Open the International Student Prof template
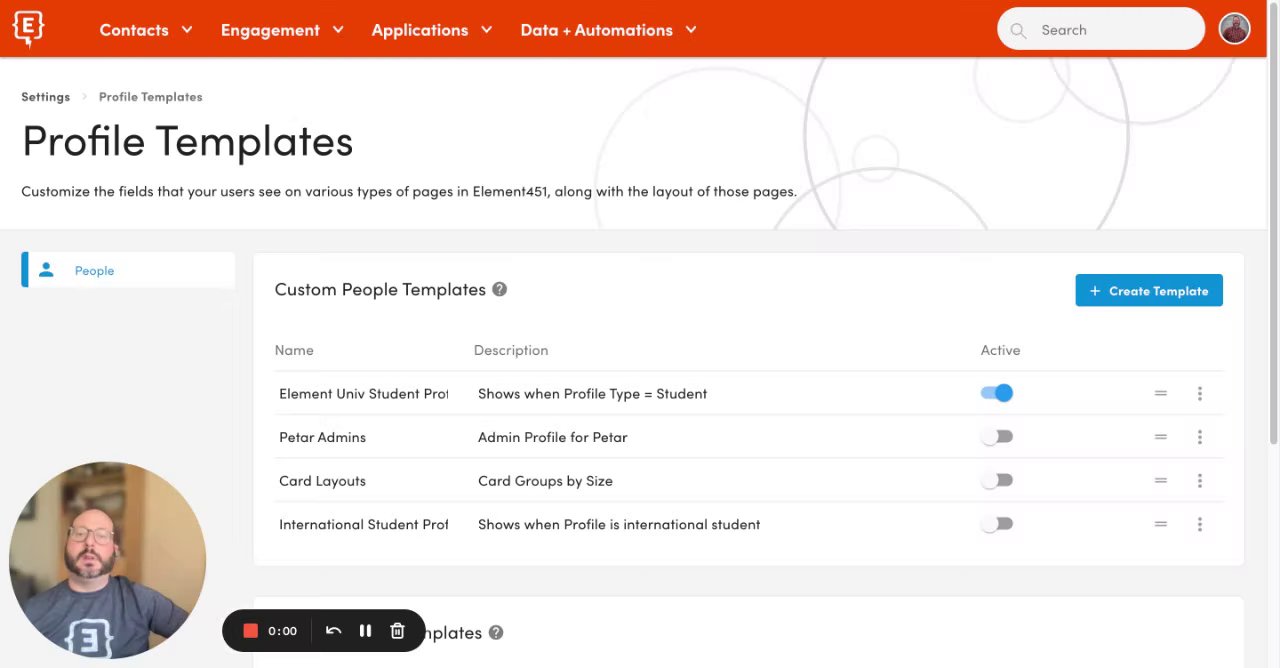 [x=363, y=524]
